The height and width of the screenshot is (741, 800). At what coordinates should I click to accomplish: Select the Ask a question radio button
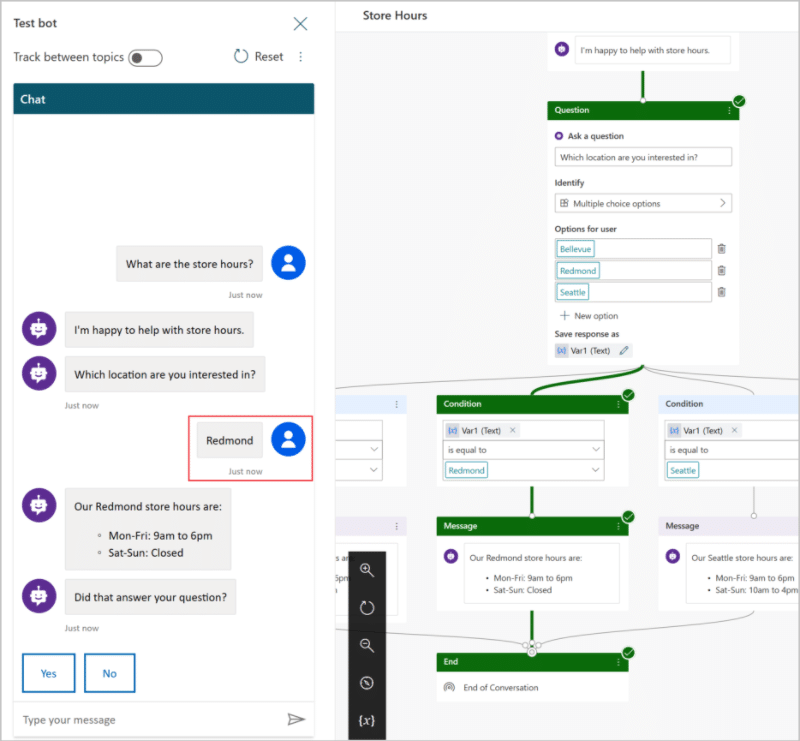(559, 136)
